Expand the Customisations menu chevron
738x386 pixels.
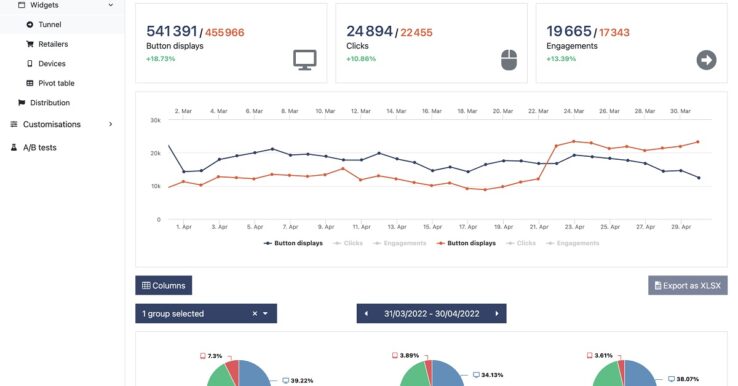point(111,124)
